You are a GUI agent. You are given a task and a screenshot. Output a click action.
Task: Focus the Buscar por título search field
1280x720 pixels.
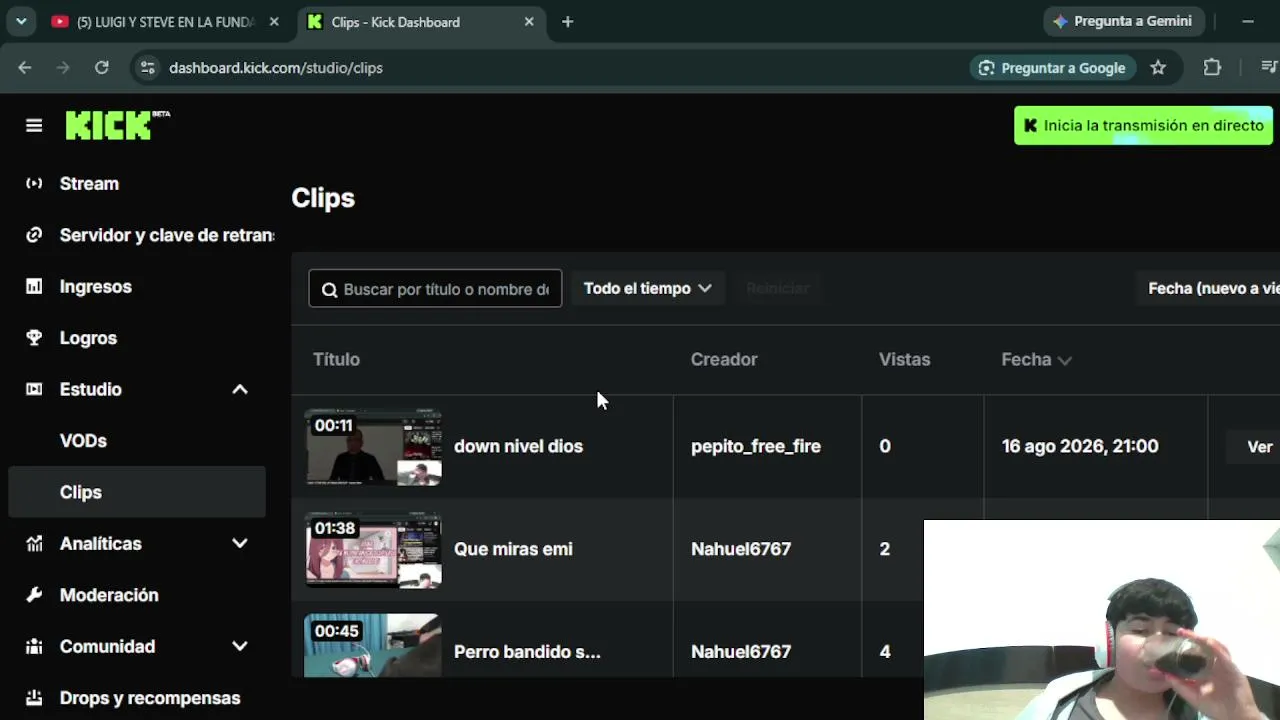pyautogui.click(x=435, y=289)
